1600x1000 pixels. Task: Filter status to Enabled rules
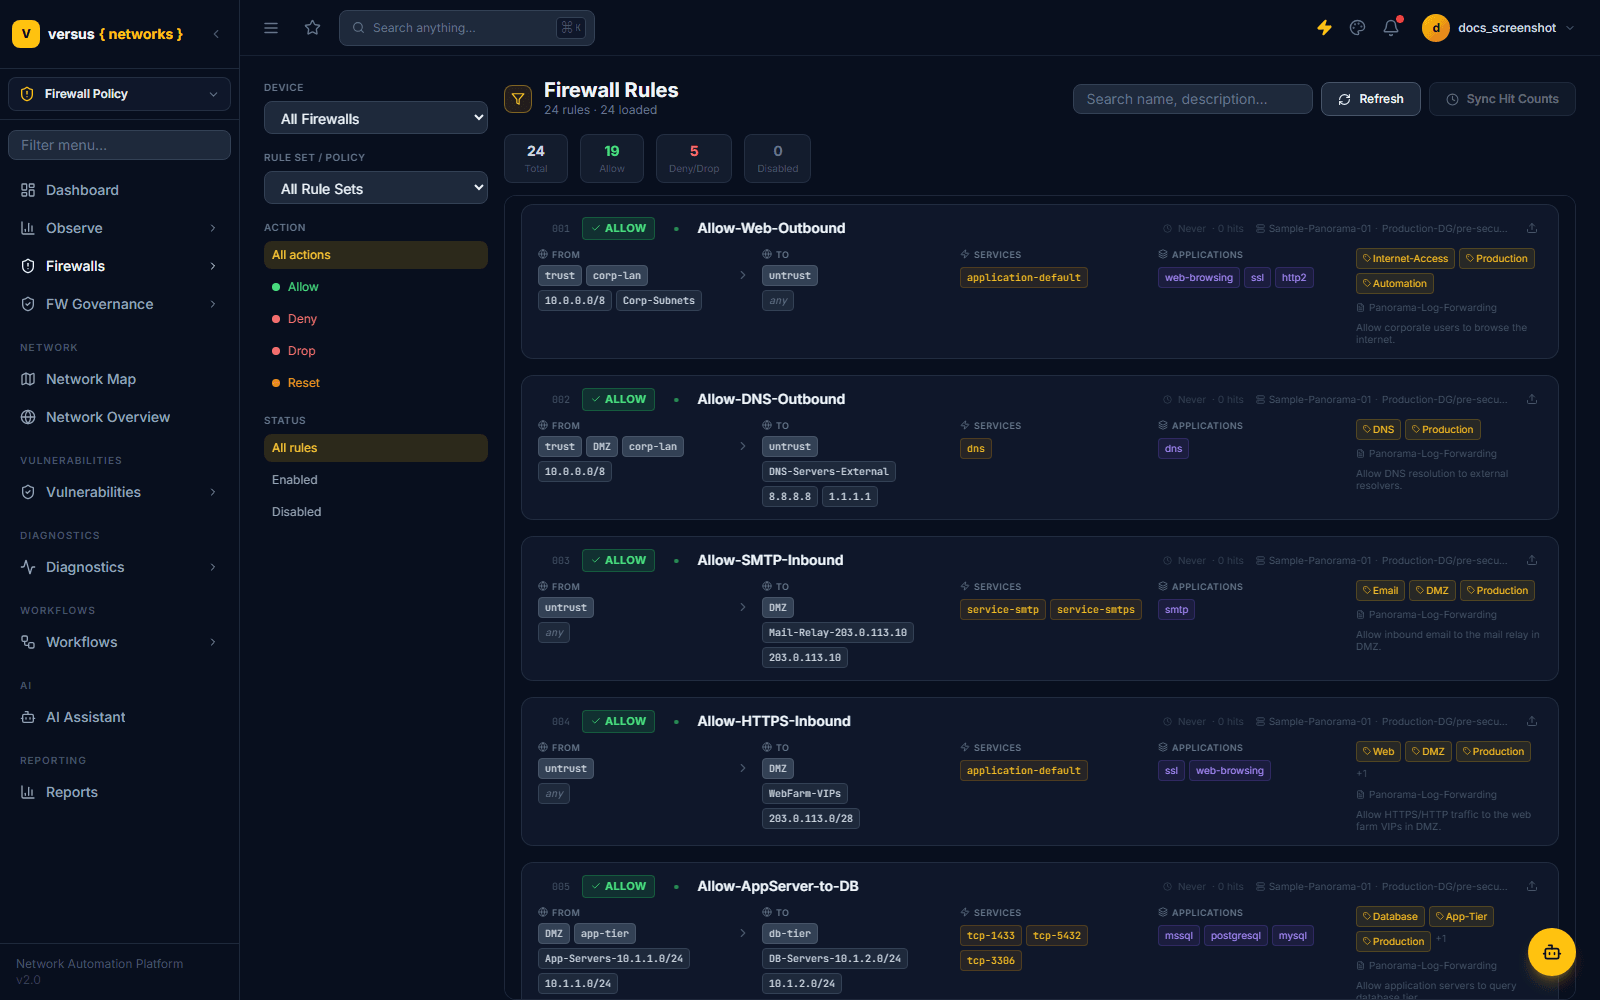[376, 480]
